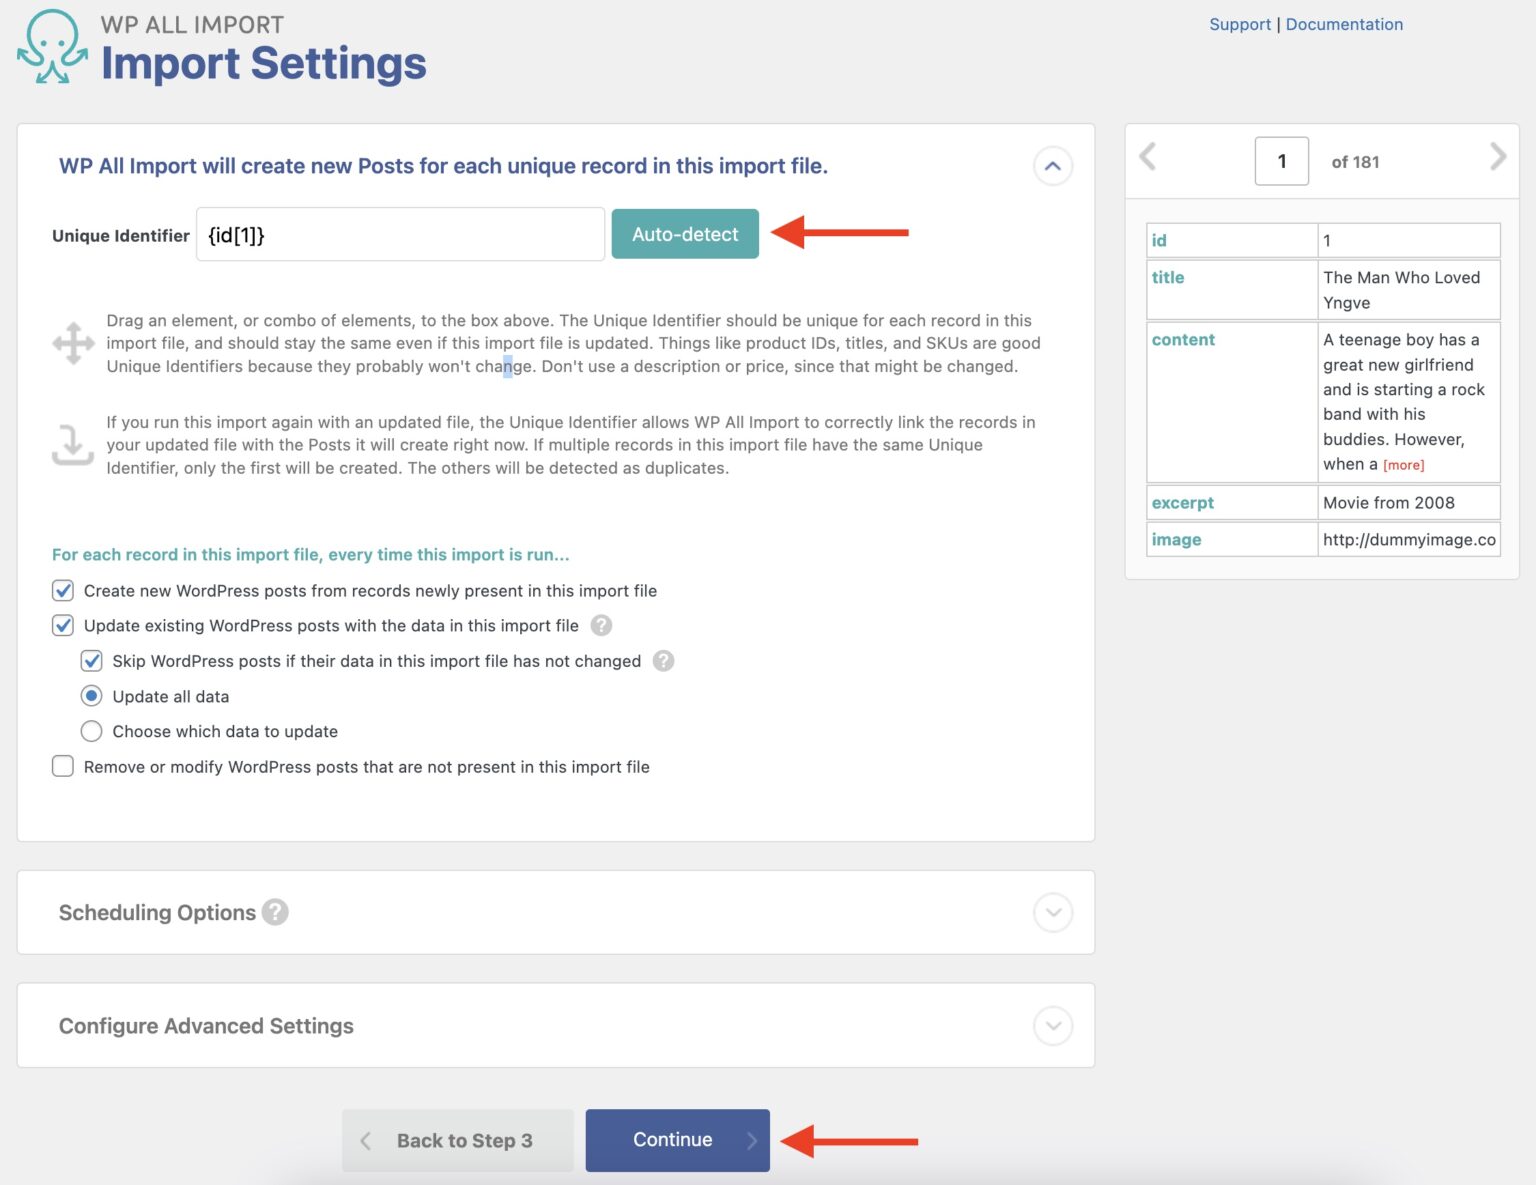Expand the Scheduling Options section

point(1052,912)
